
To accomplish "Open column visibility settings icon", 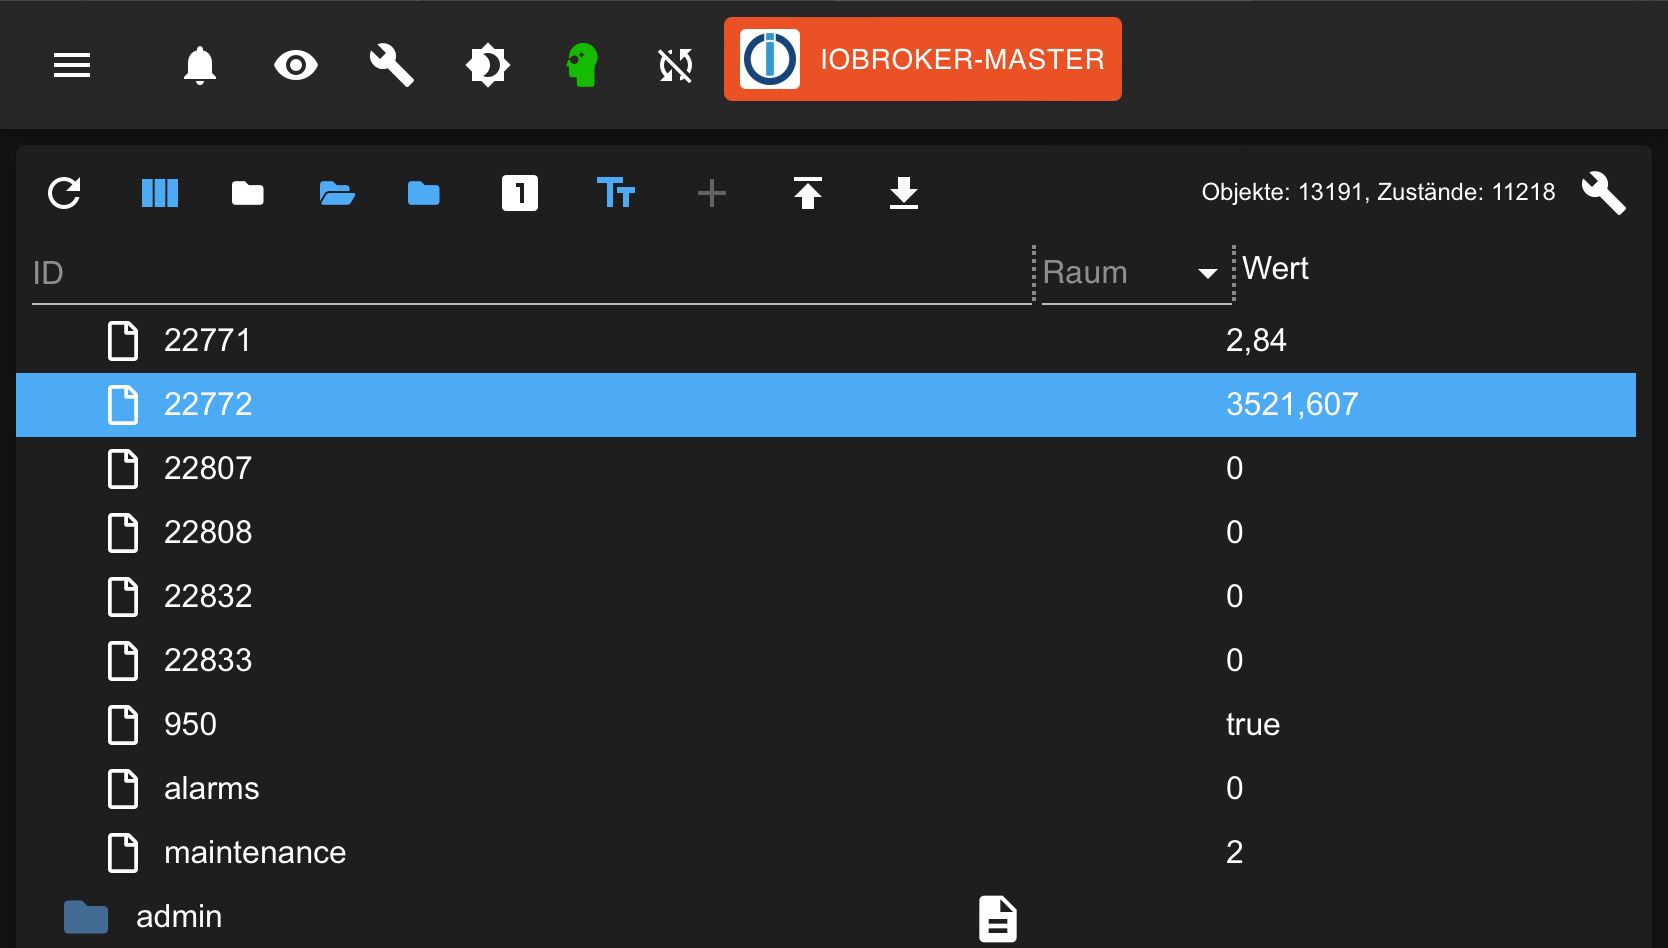I will click(160, 193).
